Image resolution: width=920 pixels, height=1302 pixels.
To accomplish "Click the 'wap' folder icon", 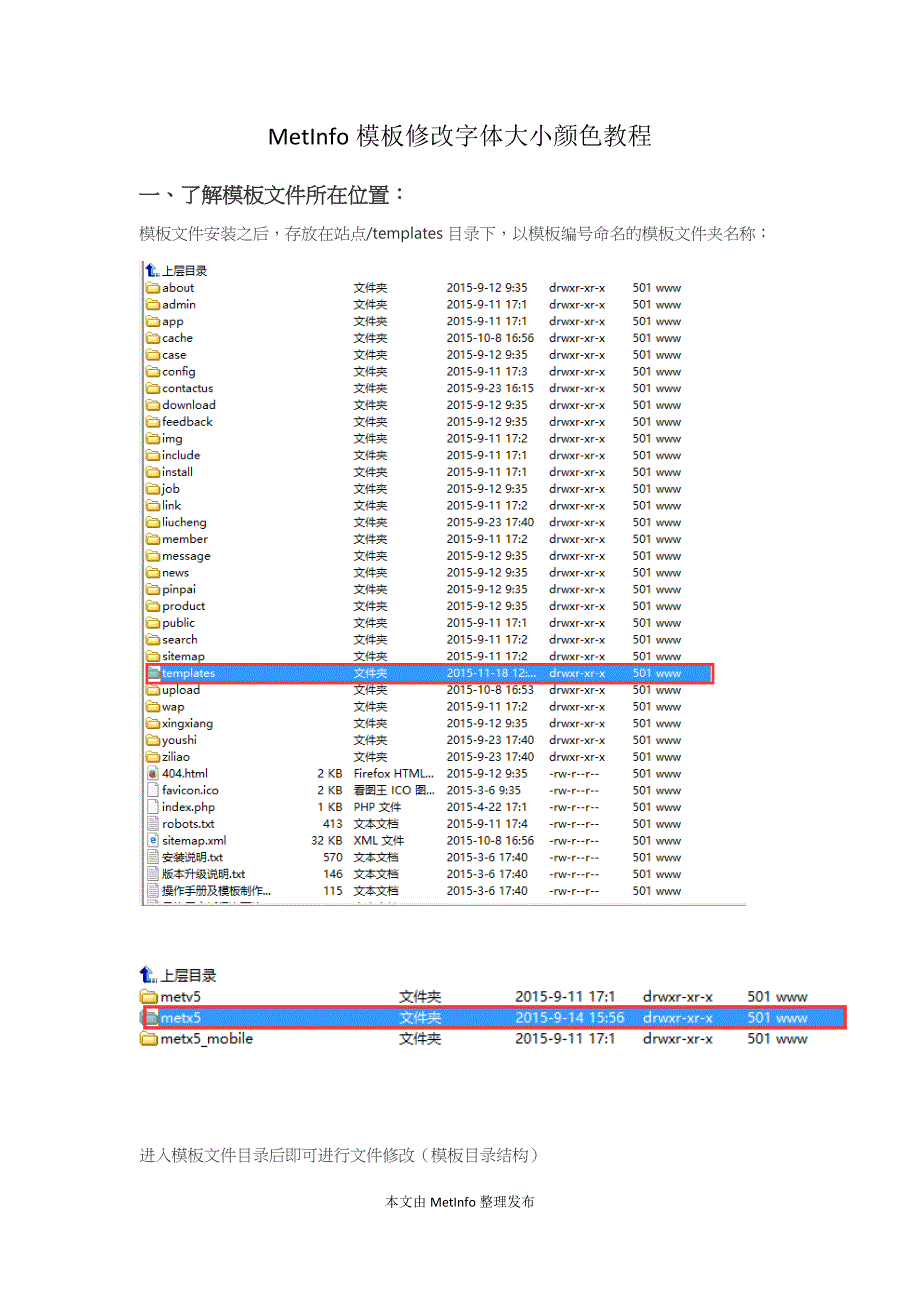I will tap(153, 707).
